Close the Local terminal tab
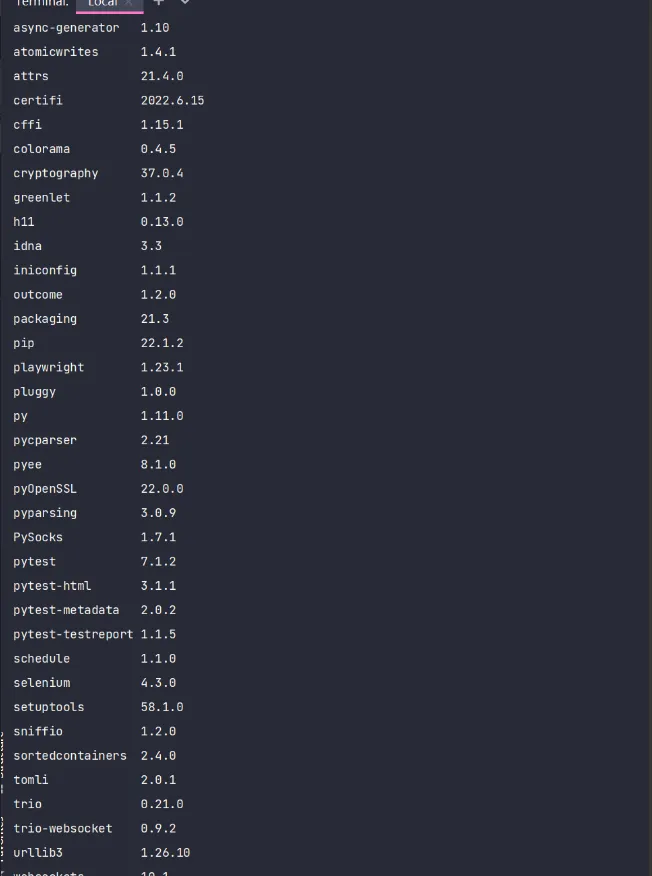 click(x=130, y=3)
